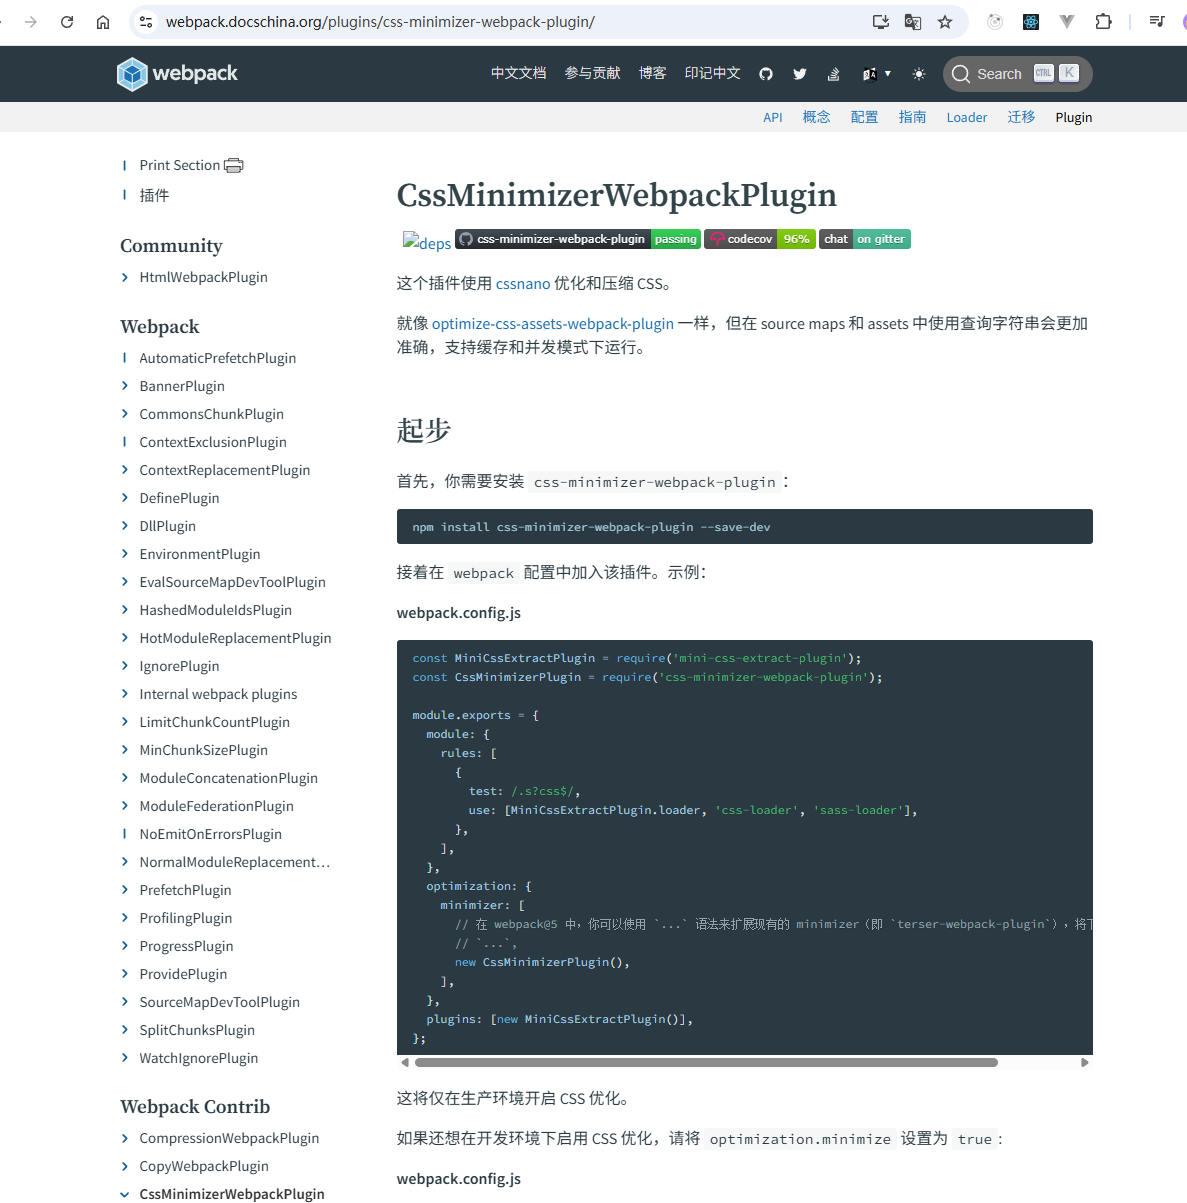The width and height of the screenshot is (1187, 1203).
Task: Click the translate page icon
Action: point(913,22)
